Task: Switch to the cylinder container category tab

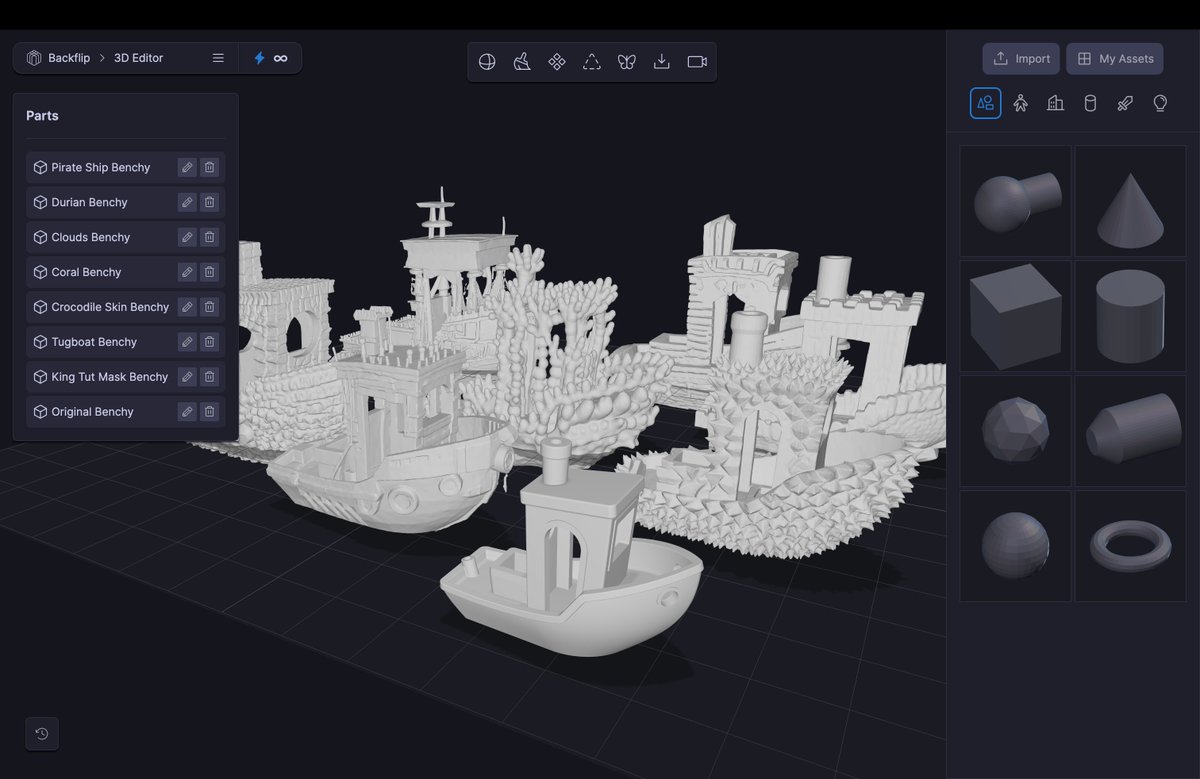Action: [x=1091, y=103]
